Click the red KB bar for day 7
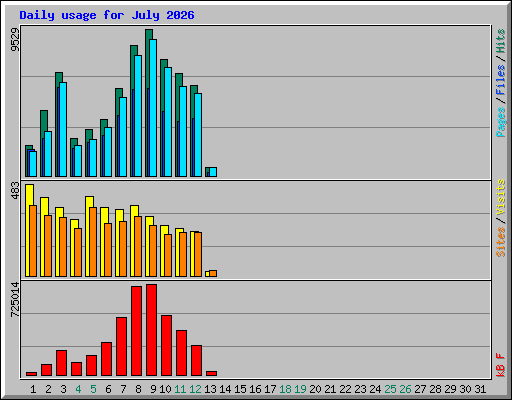Viewport: 512px width, 400px height. tap(121, 347)
